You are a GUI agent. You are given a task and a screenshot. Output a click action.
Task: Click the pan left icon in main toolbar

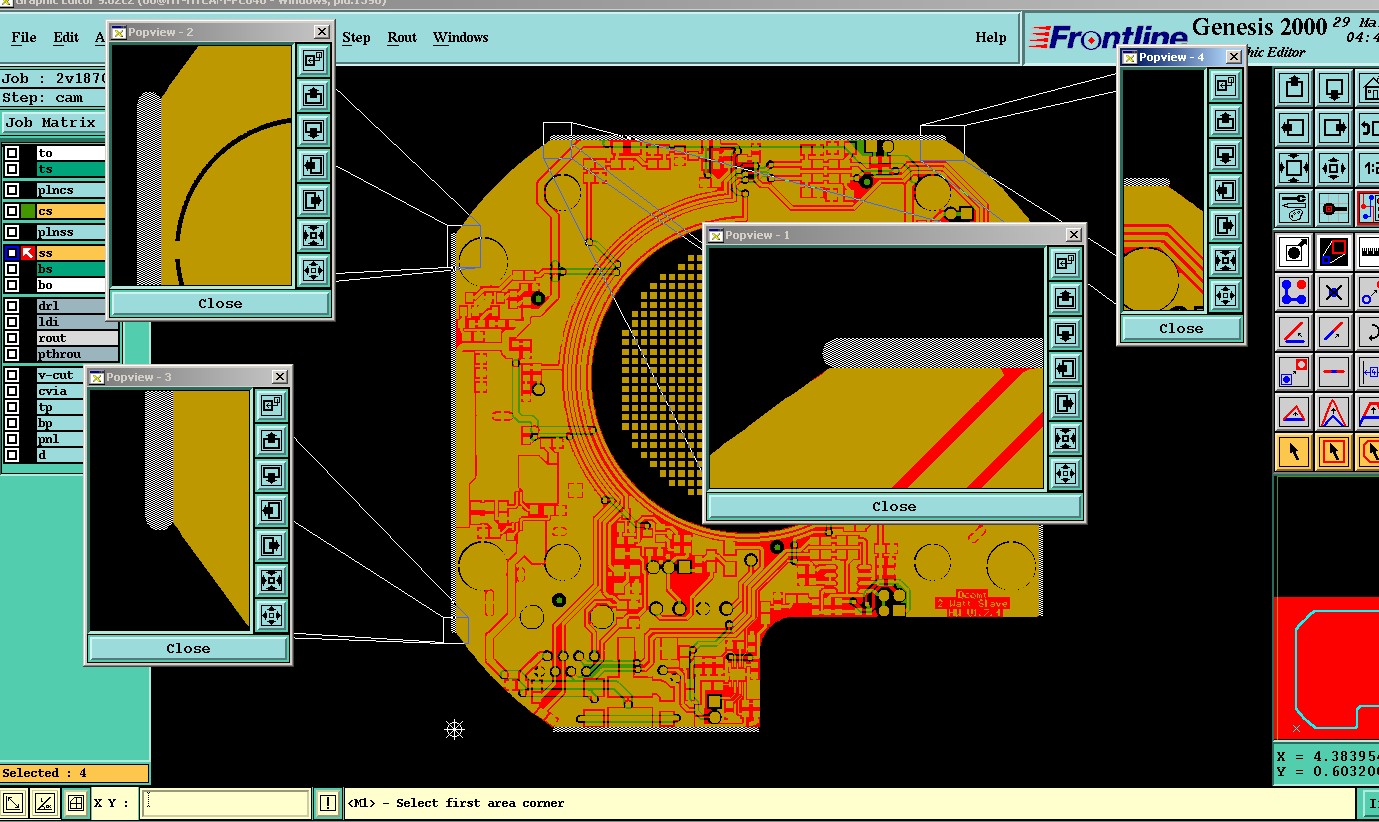[x=1295, y=128]
